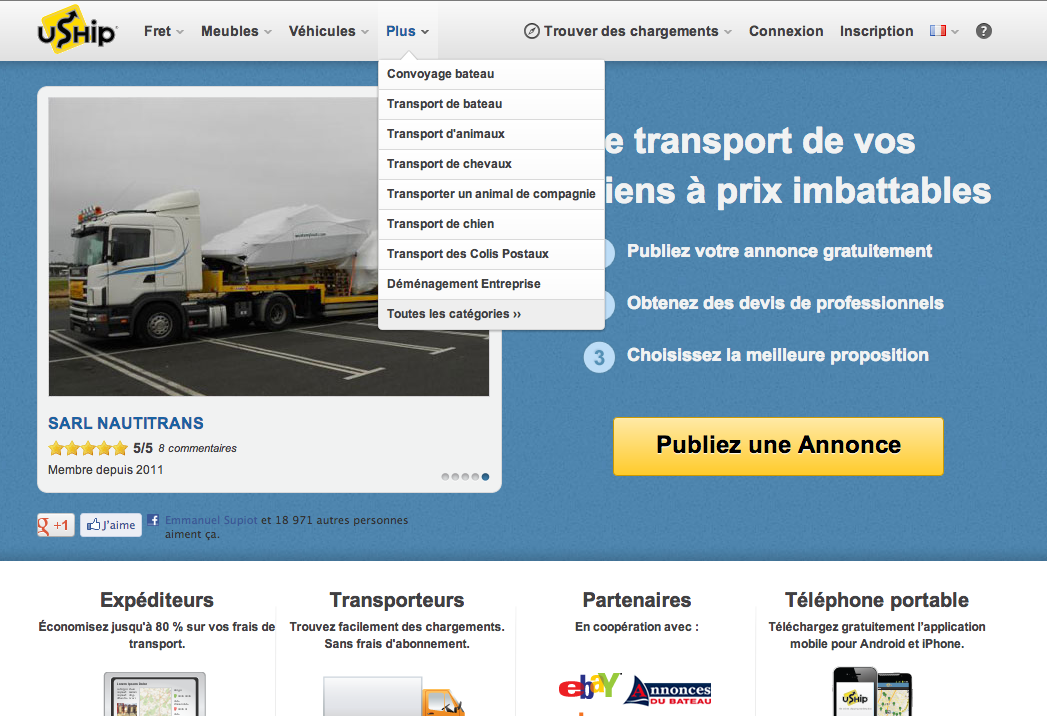Expand the Meubles dropdown menu

(236, 31)
